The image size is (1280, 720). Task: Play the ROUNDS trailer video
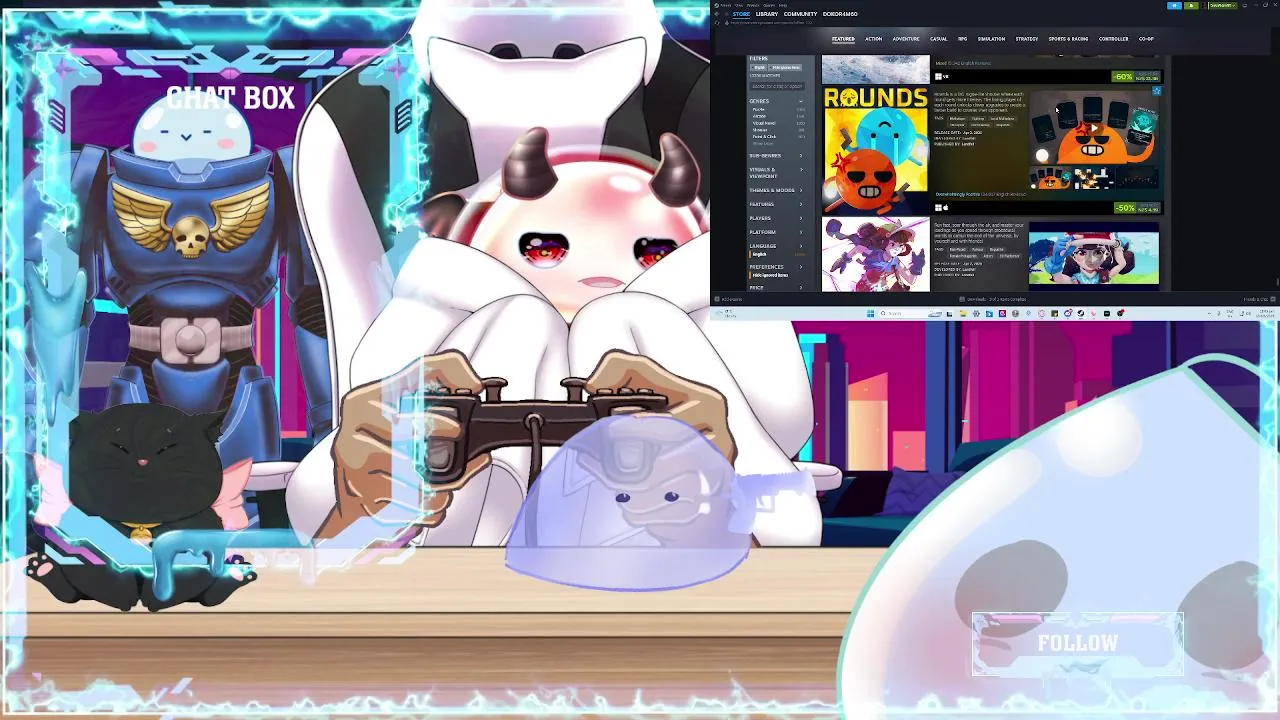[1093, 128]
